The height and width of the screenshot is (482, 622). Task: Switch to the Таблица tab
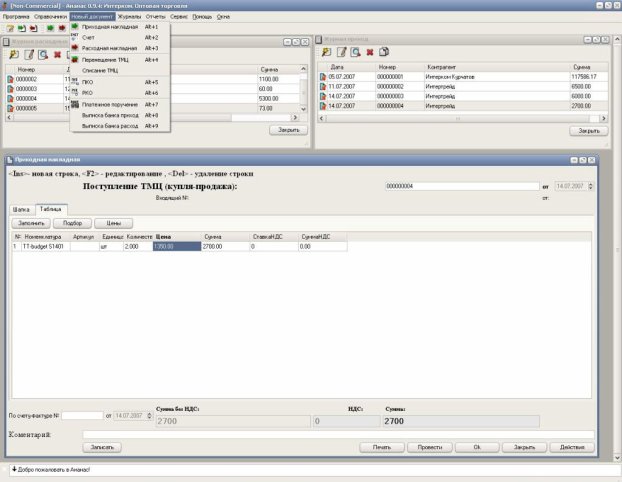(51, 209)
